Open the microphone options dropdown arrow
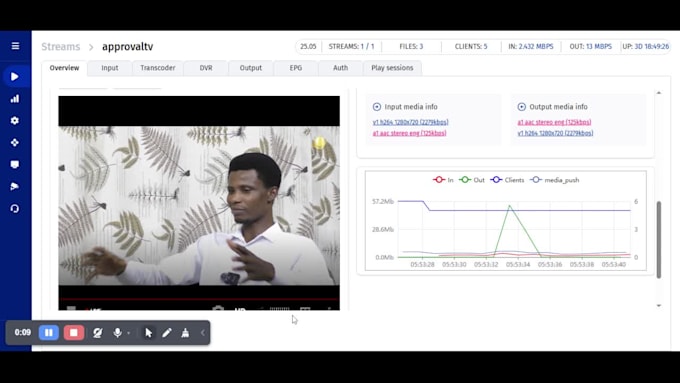 129,333
